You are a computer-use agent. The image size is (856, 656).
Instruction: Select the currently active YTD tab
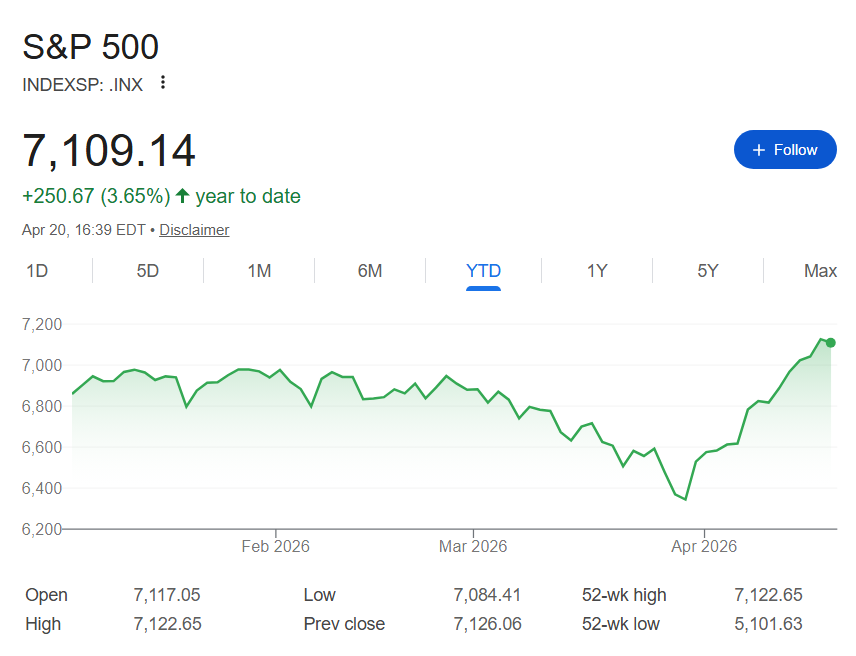click(x=483, y=271)
